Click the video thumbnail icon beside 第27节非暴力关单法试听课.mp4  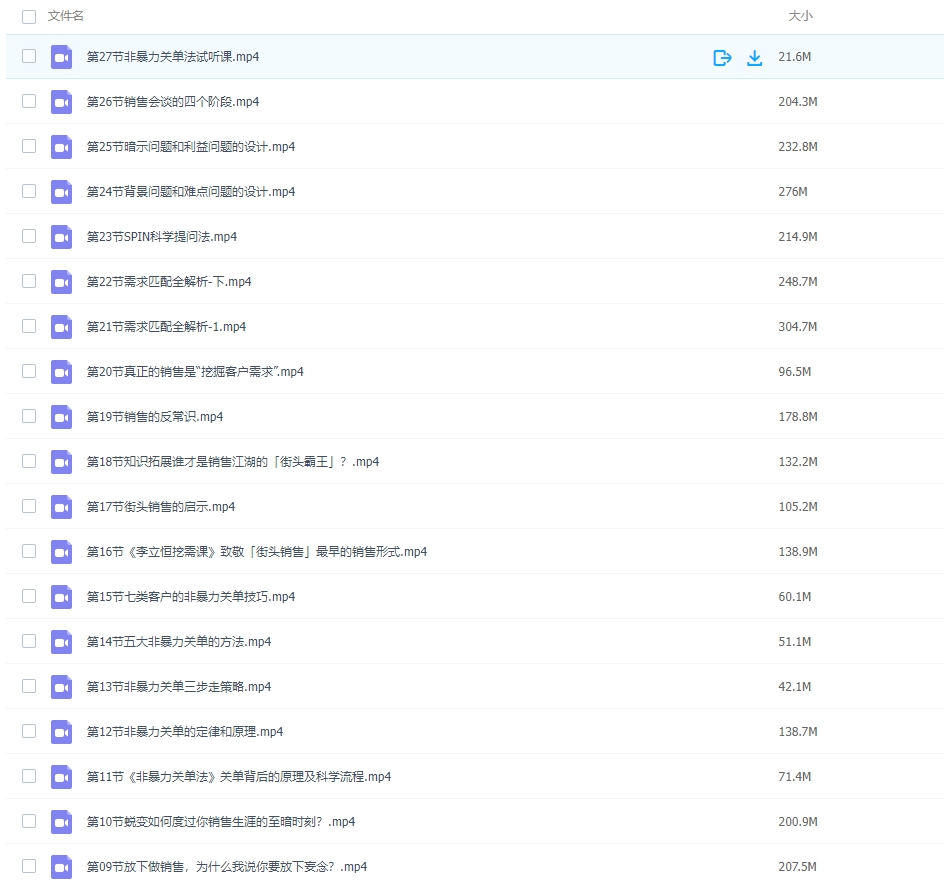[61, 57]
